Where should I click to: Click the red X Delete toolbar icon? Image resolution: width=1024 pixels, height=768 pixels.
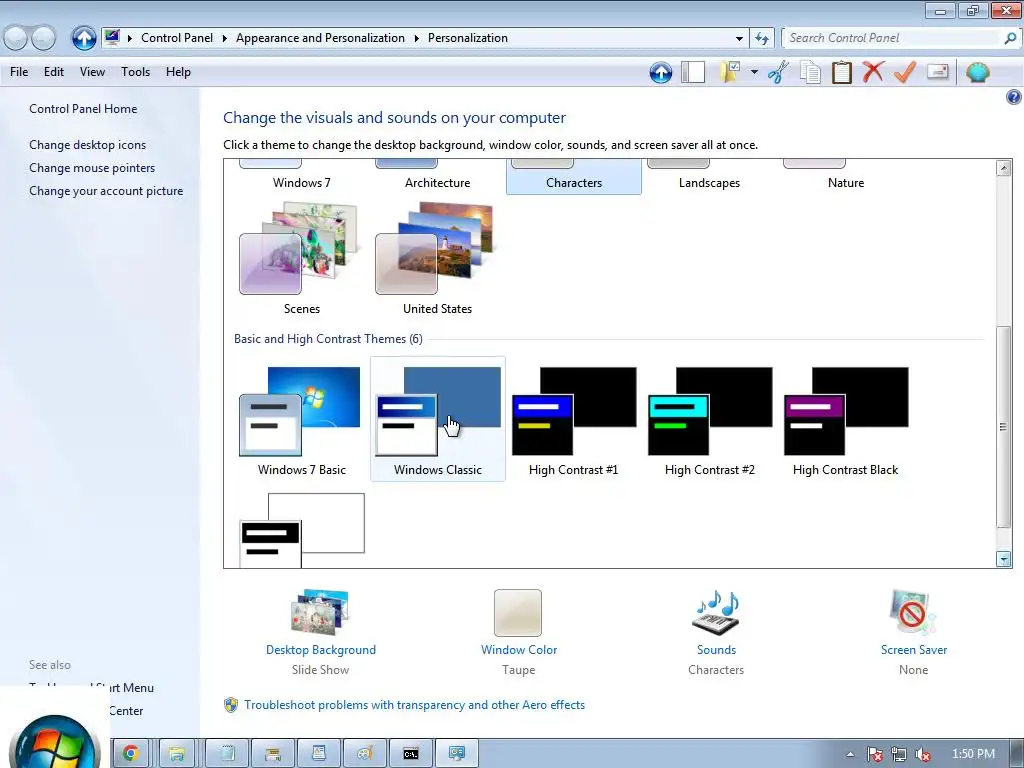pos(873,72)
